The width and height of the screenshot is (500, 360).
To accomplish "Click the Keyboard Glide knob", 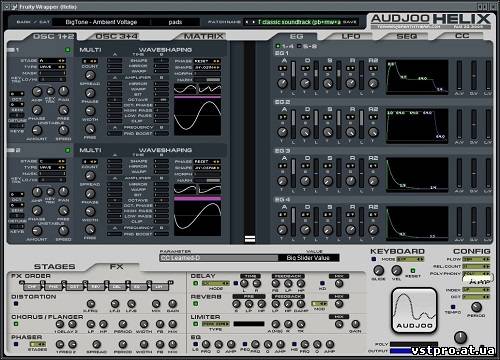I will coord(378,270).
